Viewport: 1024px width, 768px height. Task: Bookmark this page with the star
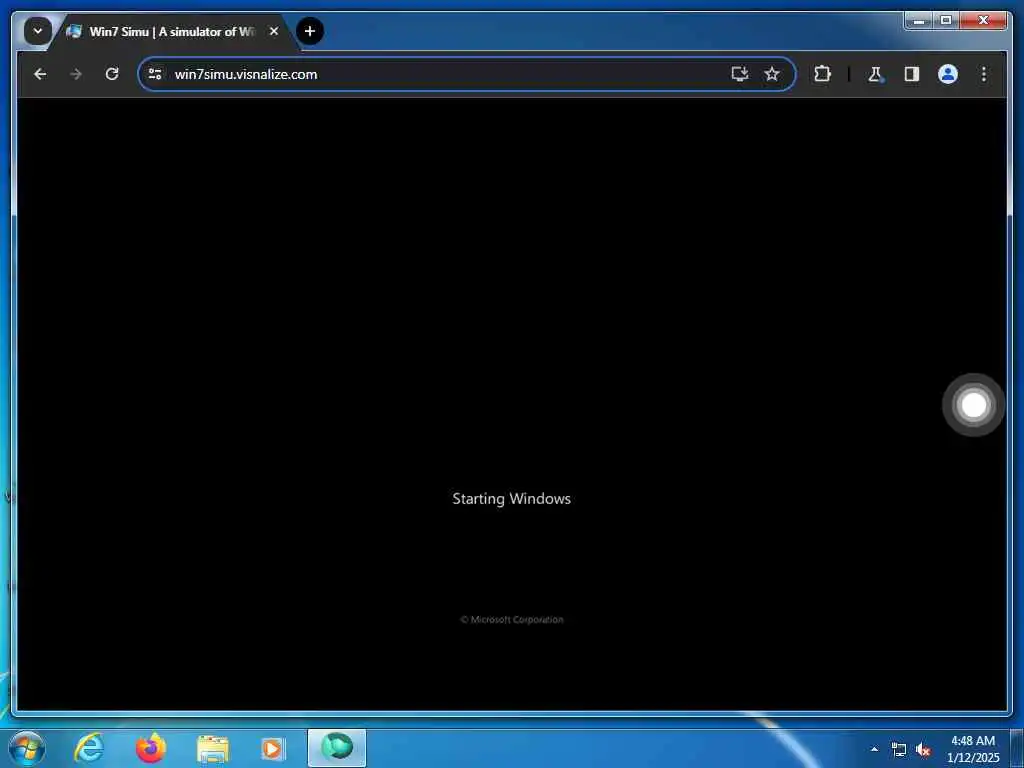tap(772, 74)
